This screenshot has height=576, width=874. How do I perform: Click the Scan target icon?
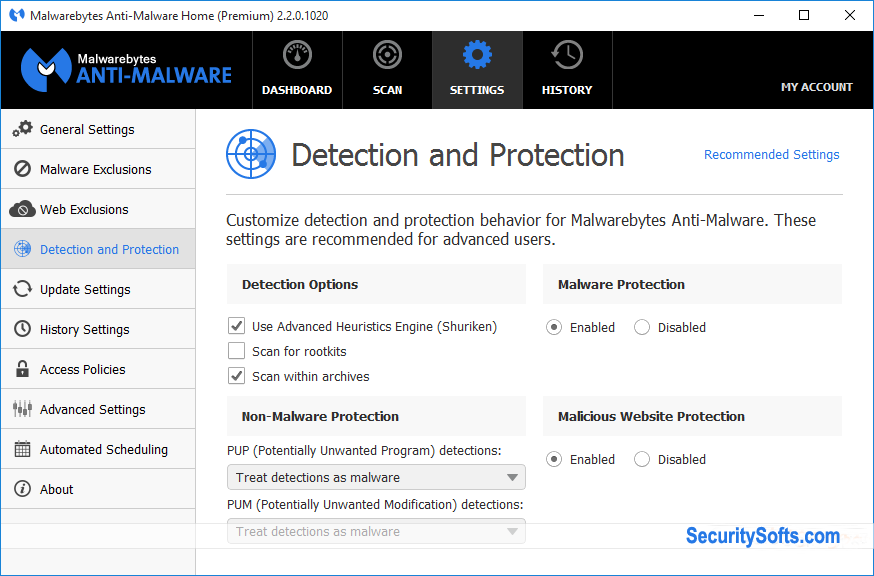387,55
